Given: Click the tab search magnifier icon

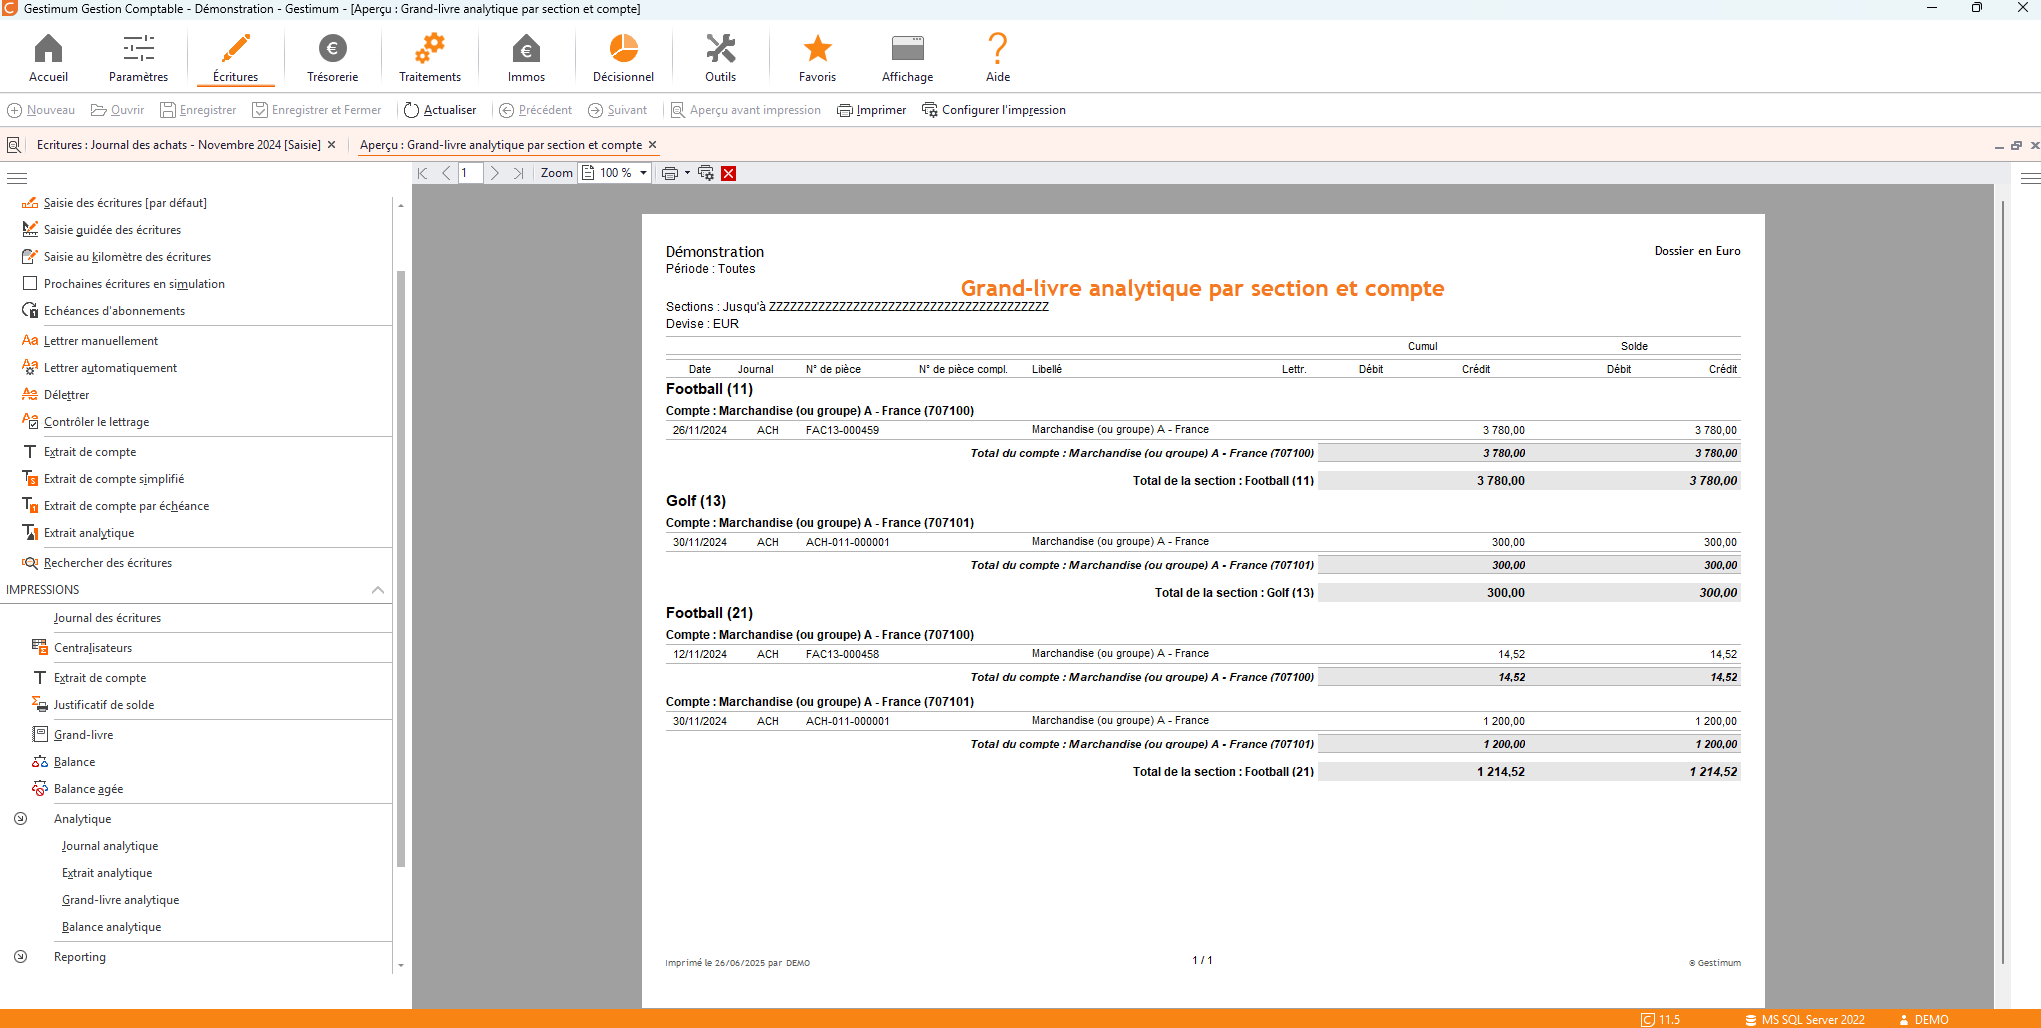Looking at the screenshot, I should pos(14,145).
